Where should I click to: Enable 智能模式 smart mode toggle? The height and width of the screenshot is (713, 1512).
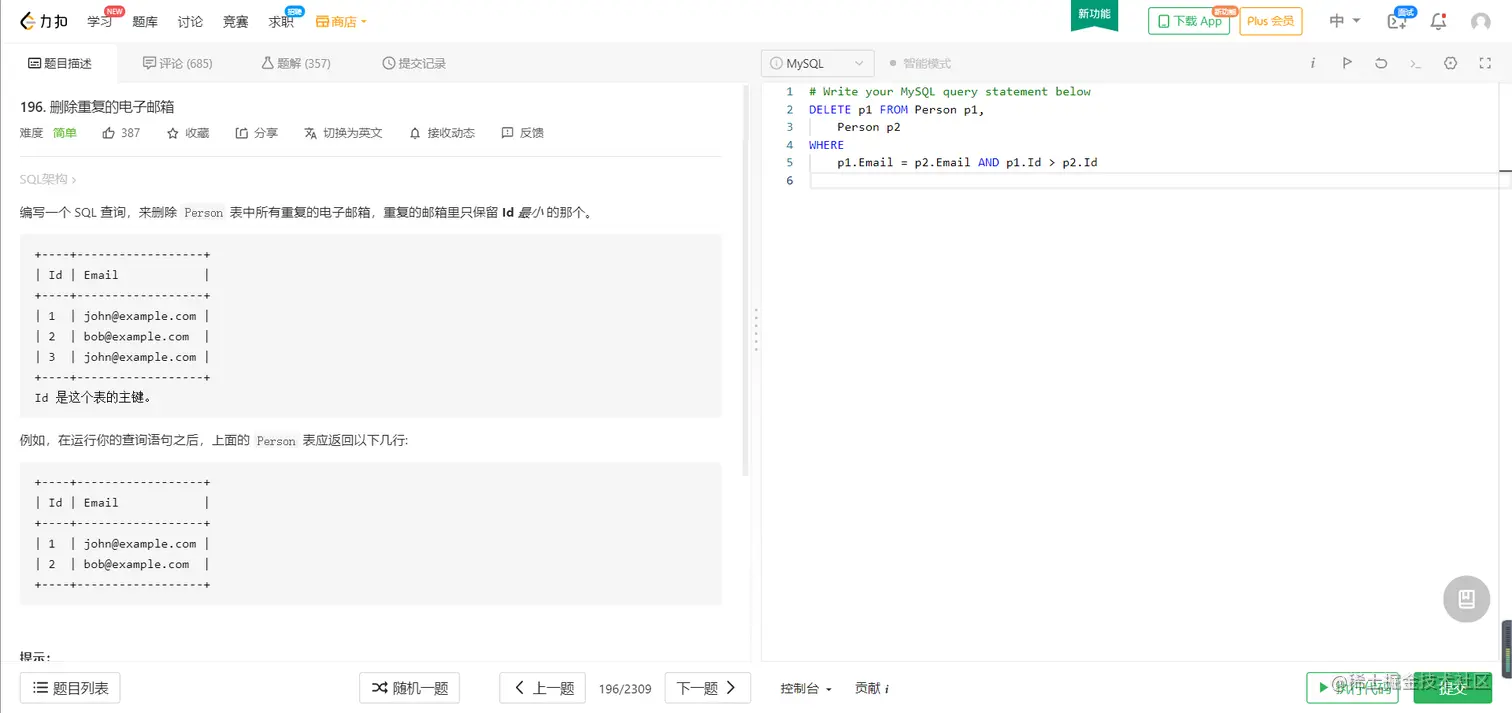pos(916,62)
